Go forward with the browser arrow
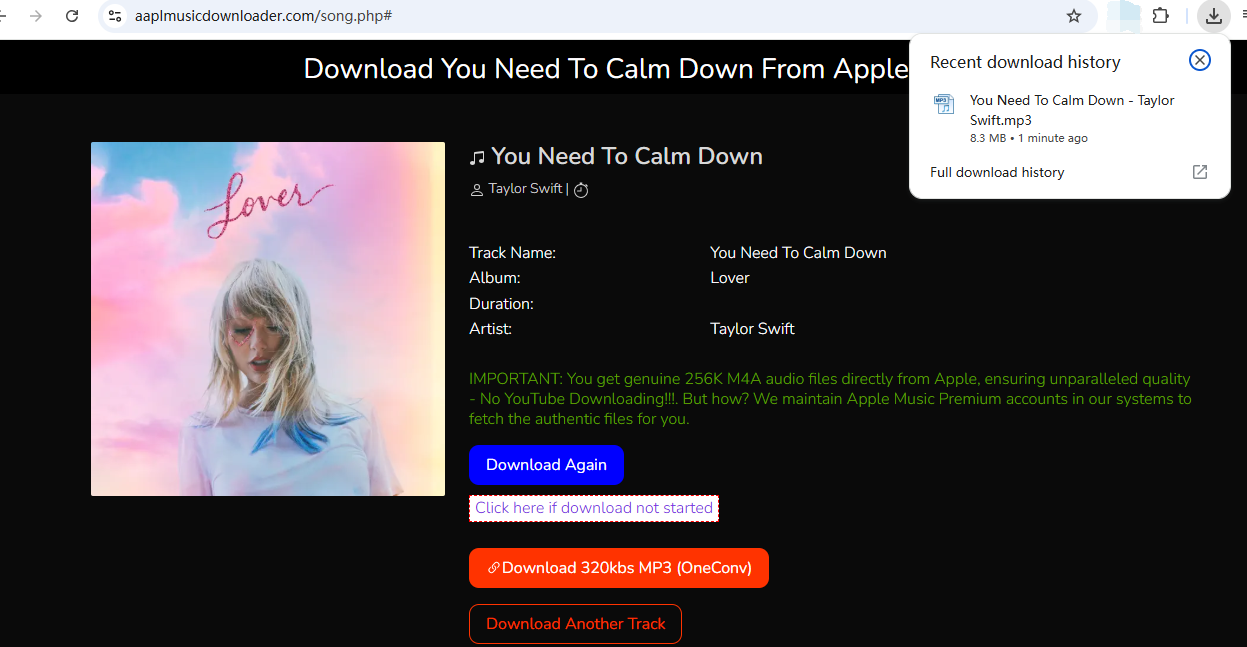This screenshot has width=1247, height=647. point(36,16)
